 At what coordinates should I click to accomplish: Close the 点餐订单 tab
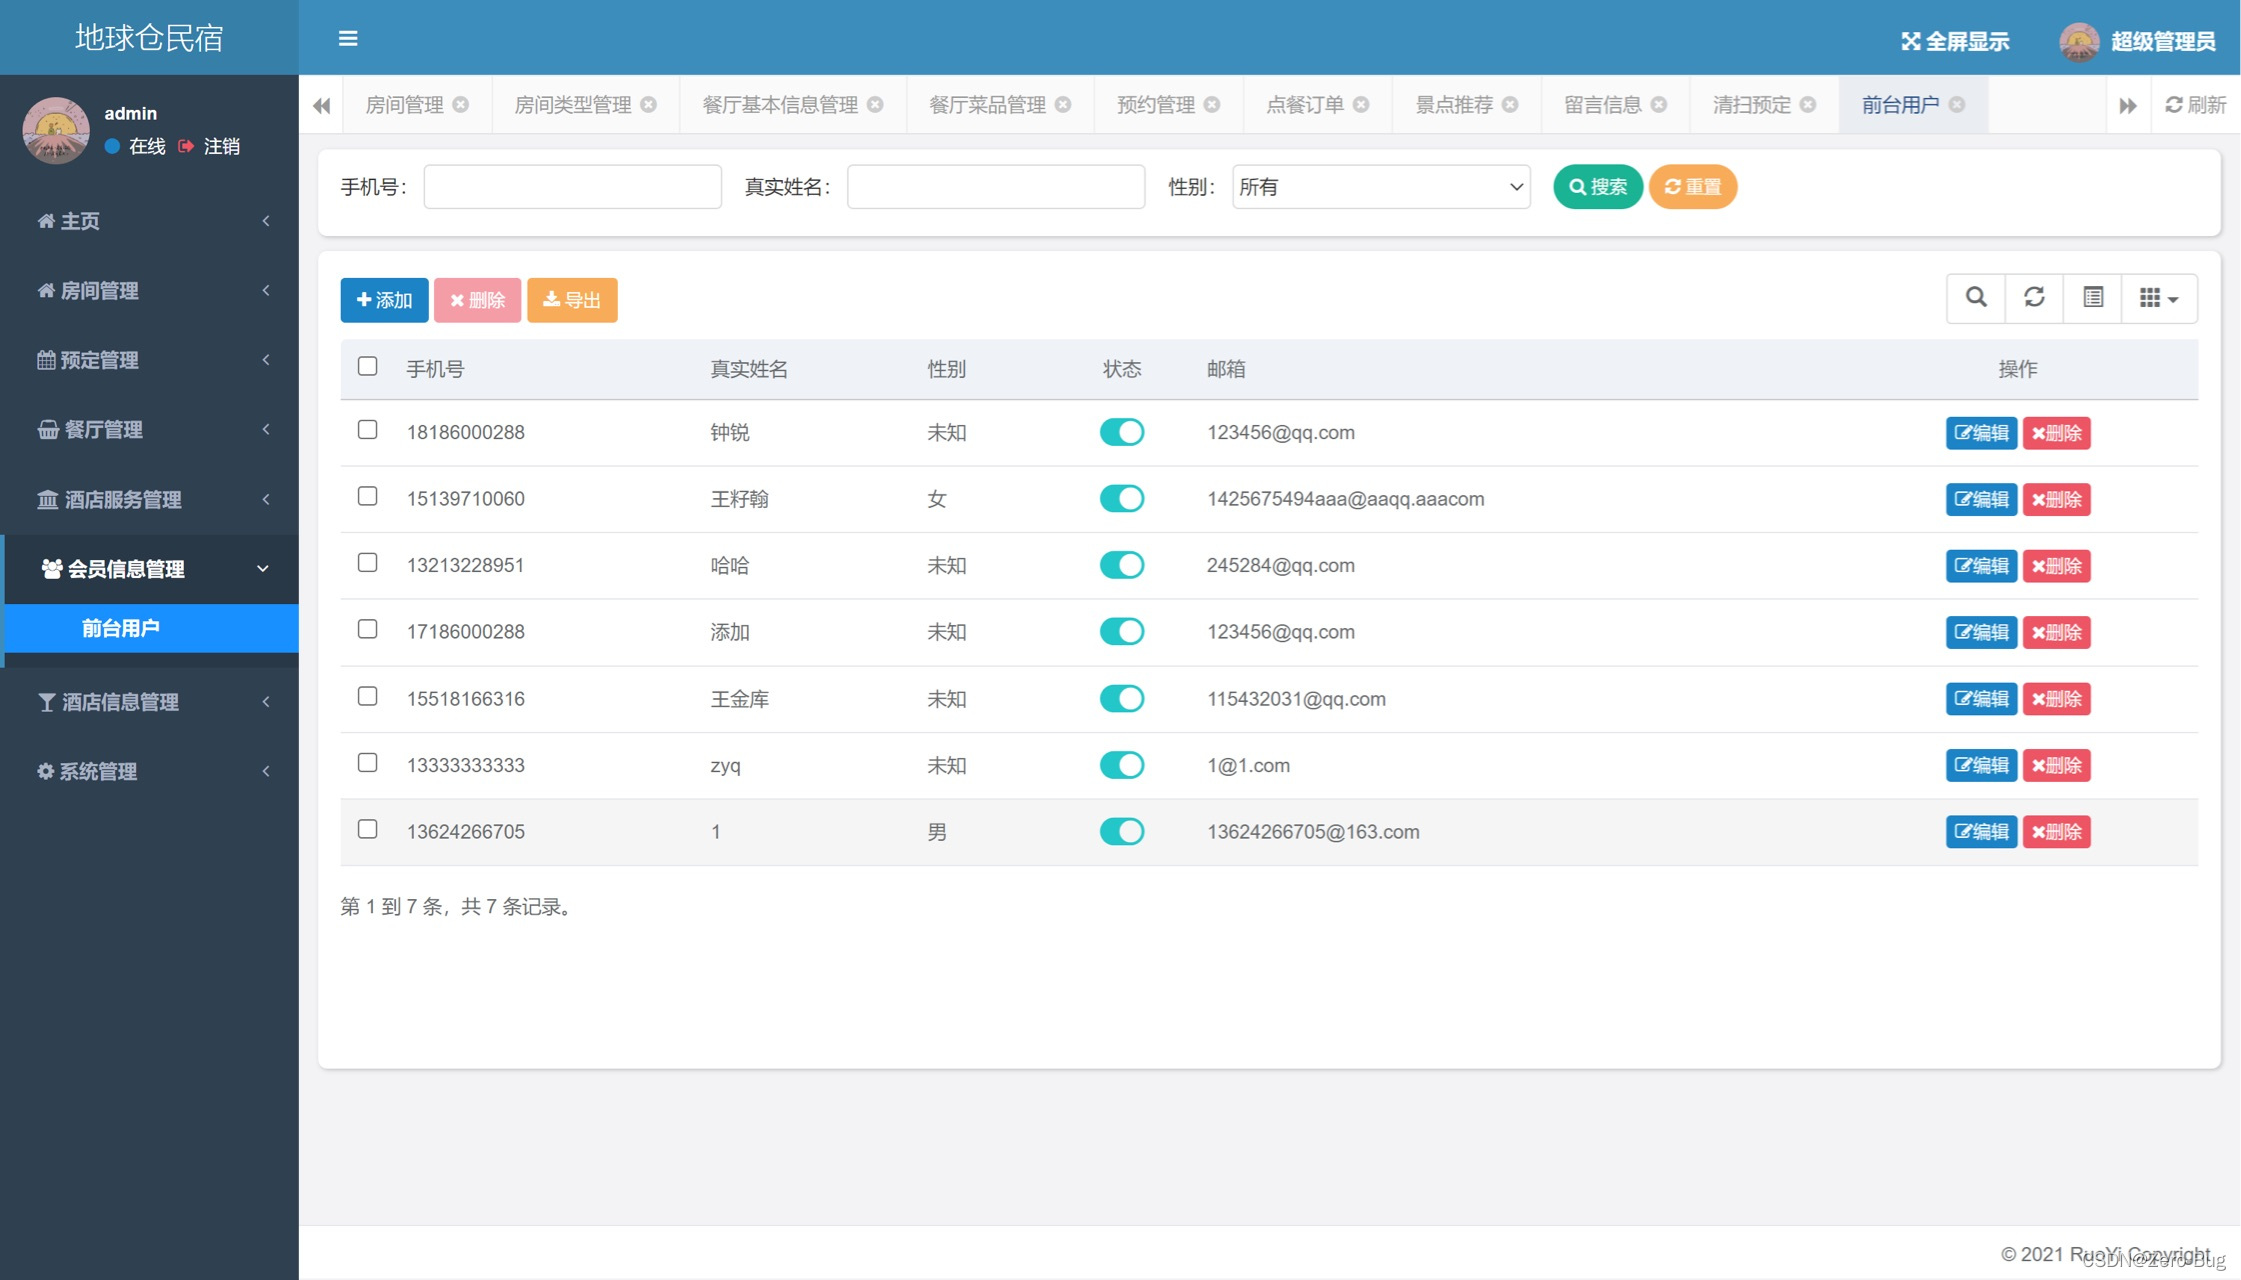coord(1361,105)
